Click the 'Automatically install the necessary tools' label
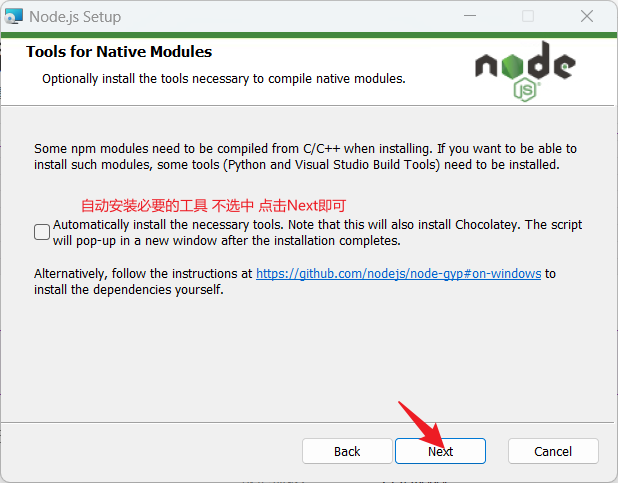 (x=317, y=232)
